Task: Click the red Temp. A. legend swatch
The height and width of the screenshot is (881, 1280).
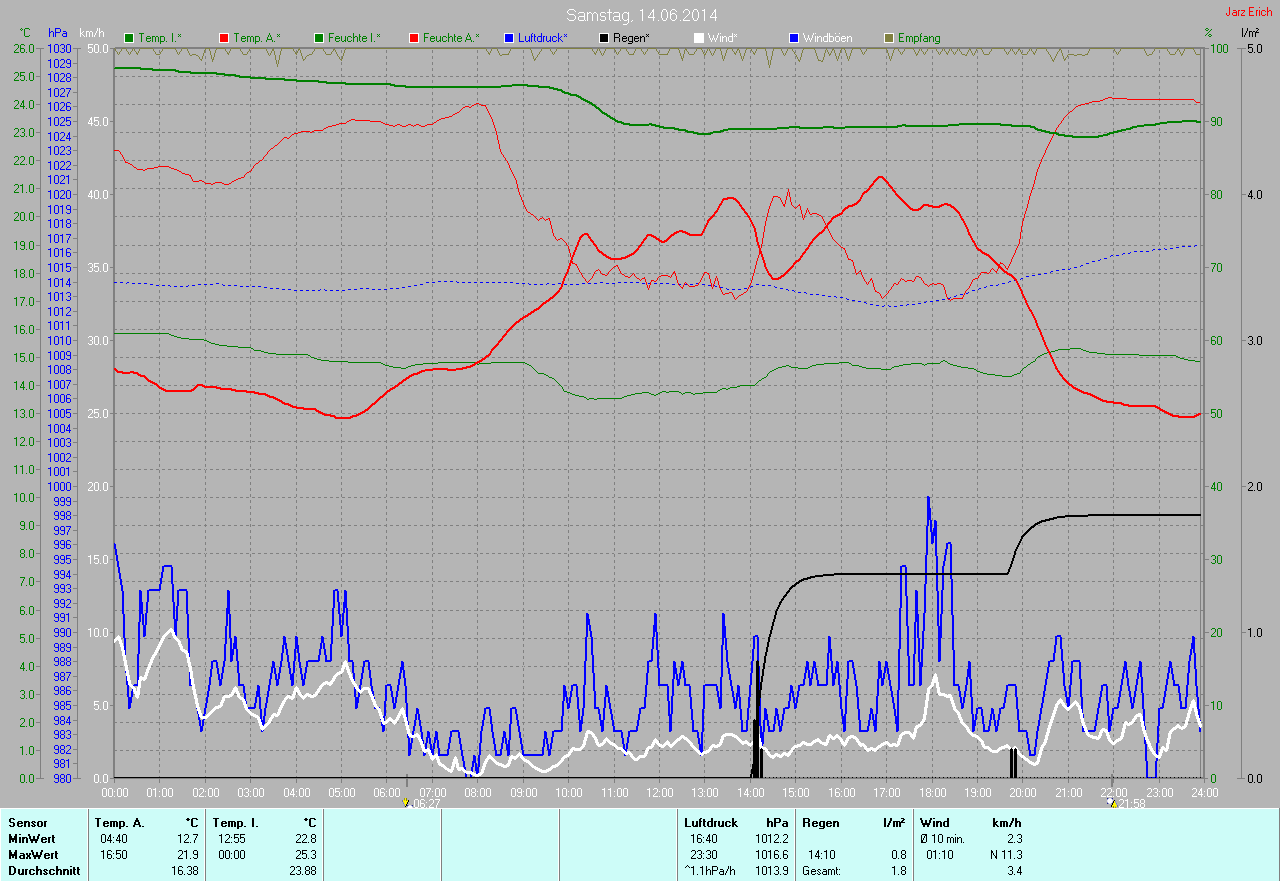Action: pyautogui.click(x=225, y=38)
